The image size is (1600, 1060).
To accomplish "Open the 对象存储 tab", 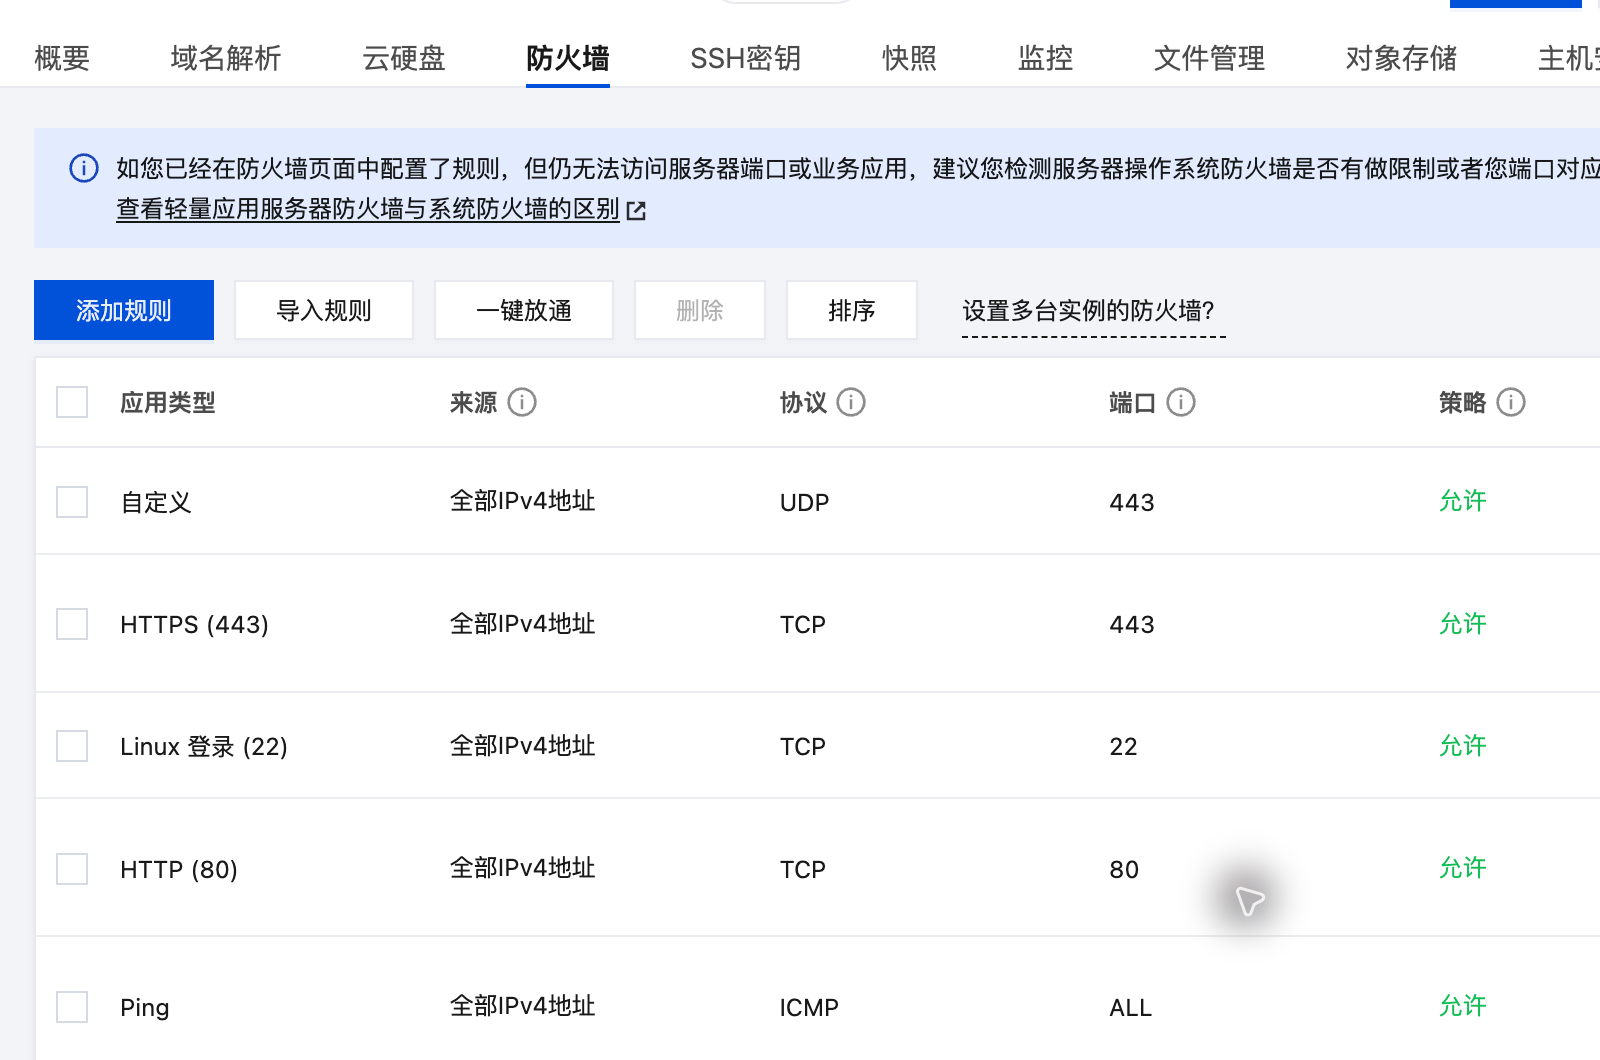I will pos(1402,58).
